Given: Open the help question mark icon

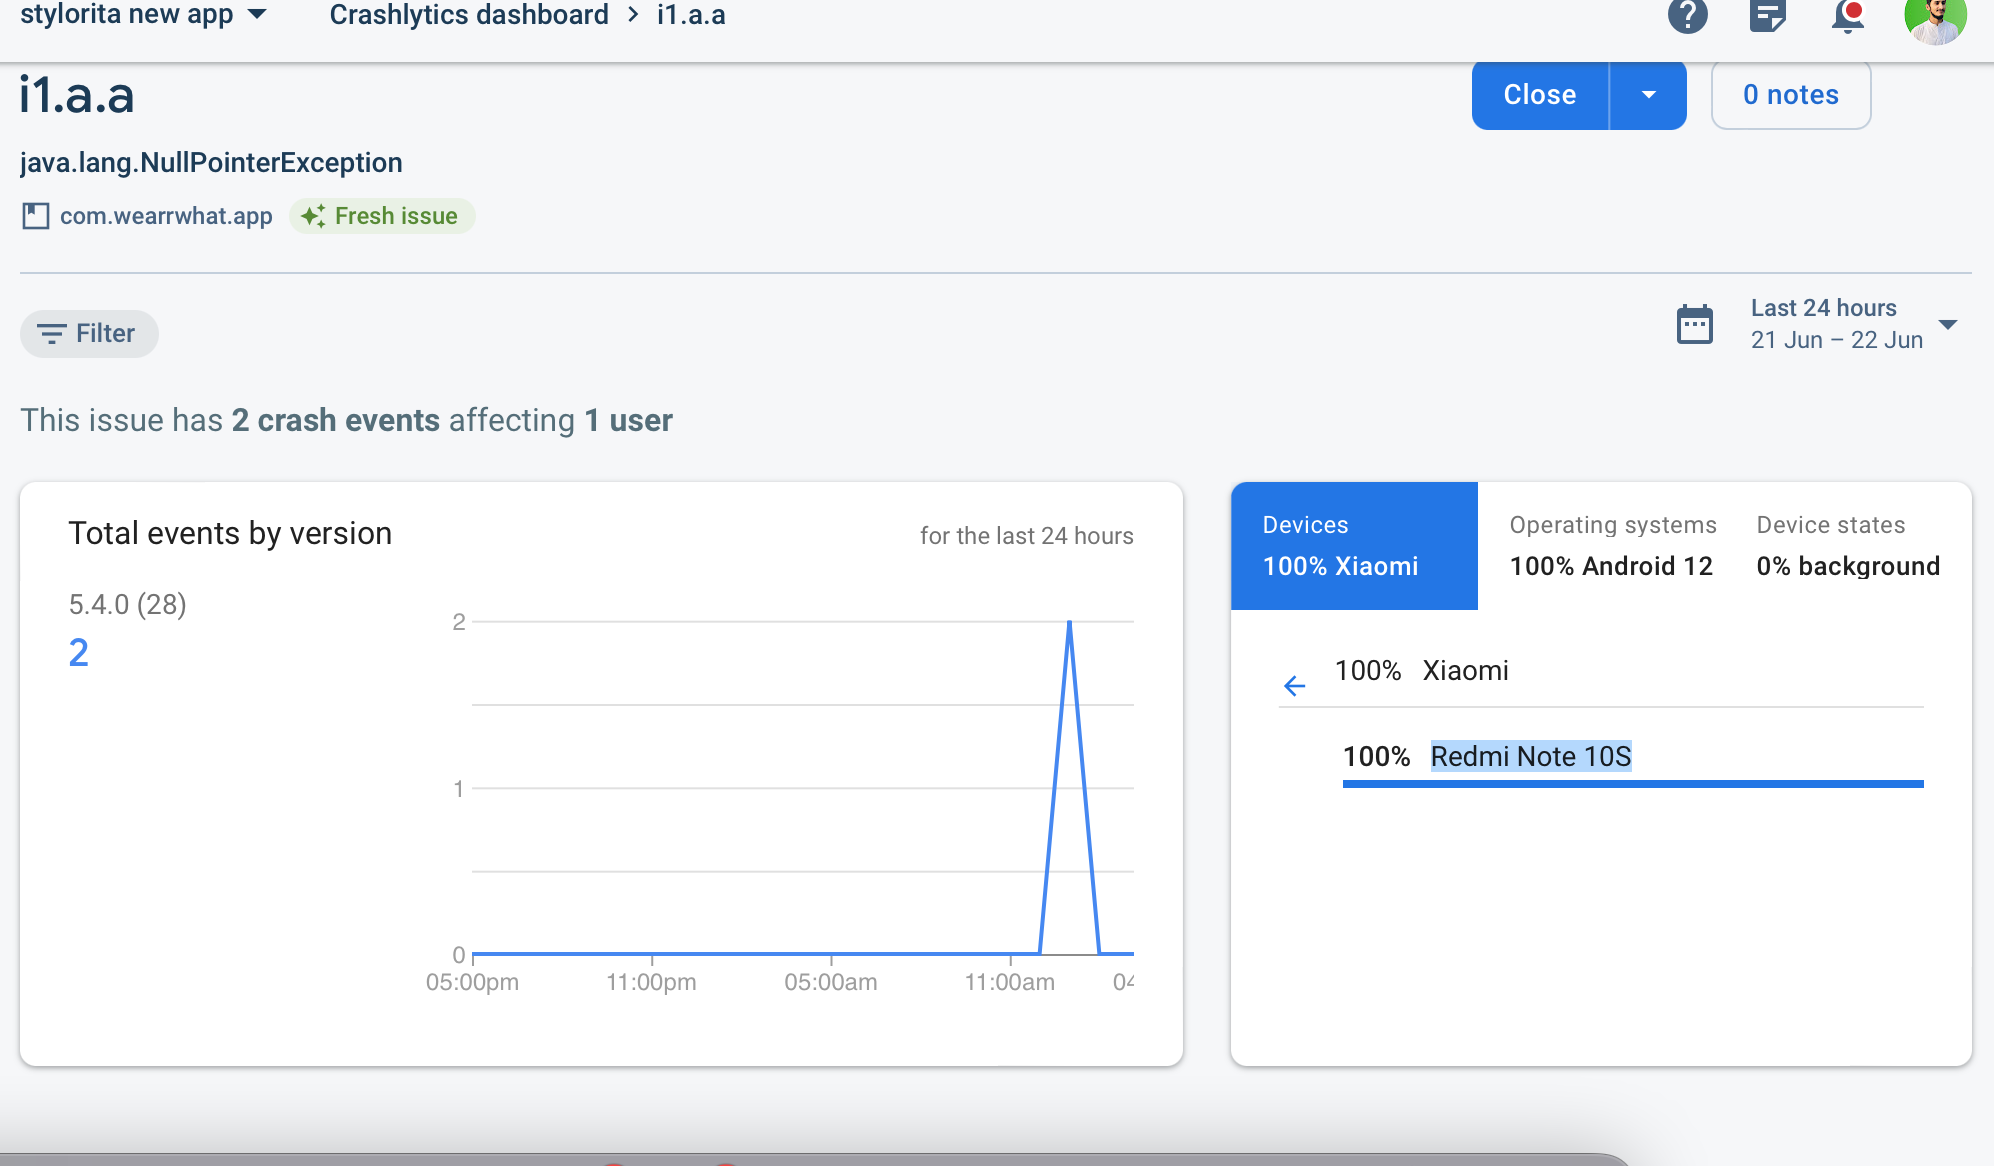Looking at the screenshot, I should click(1688, 15).
